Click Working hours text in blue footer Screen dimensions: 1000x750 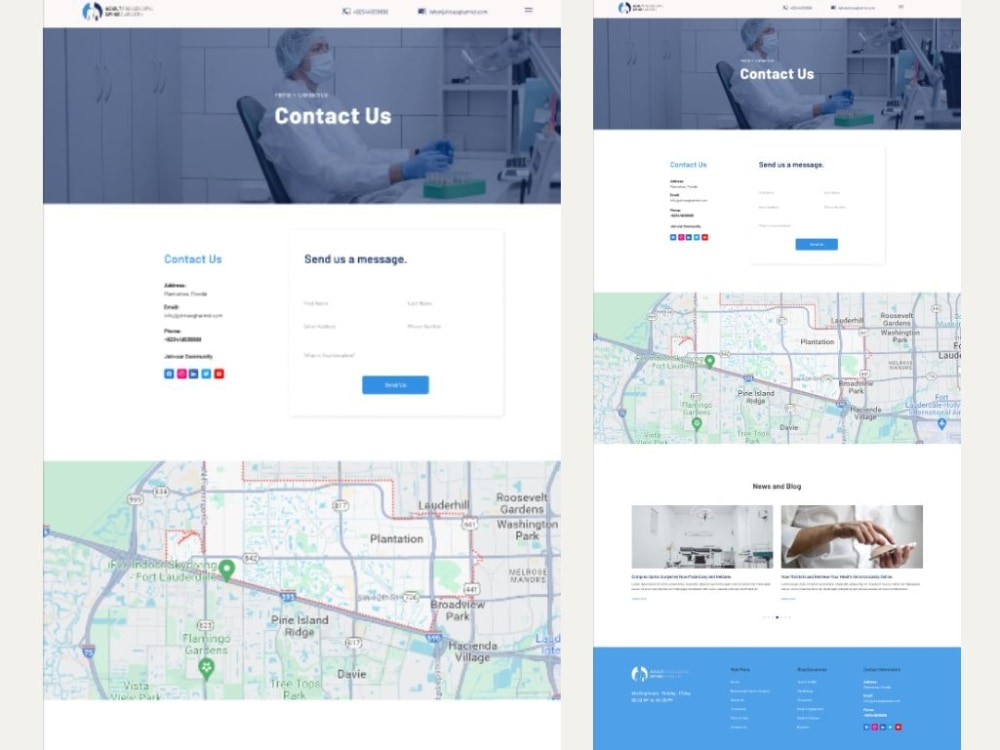pyautogui.click(x=661, y=696)
